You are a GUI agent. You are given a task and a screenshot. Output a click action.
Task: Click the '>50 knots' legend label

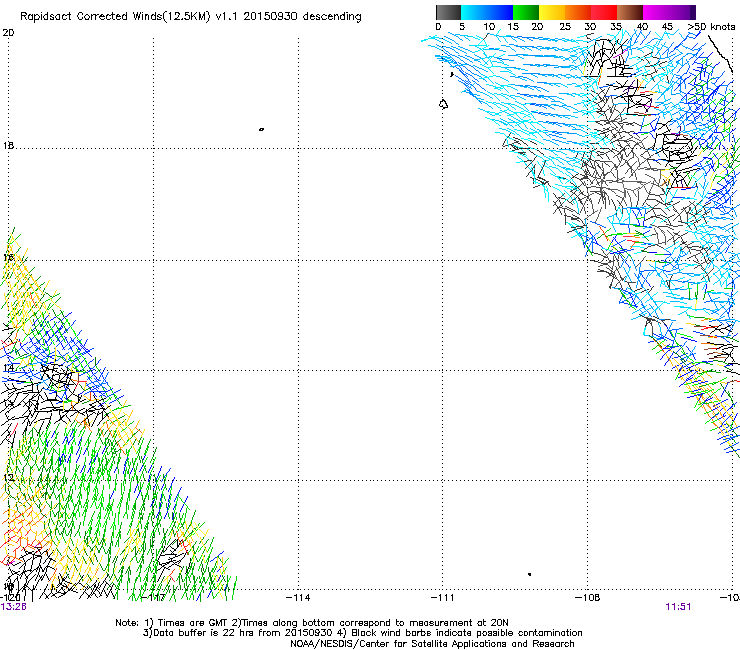[x=711, y=27]
